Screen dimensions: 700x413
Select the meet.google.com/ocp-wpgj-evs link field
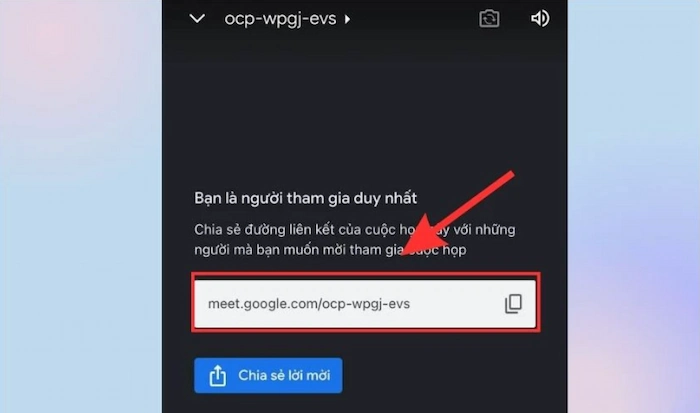(x=365, y=304)
